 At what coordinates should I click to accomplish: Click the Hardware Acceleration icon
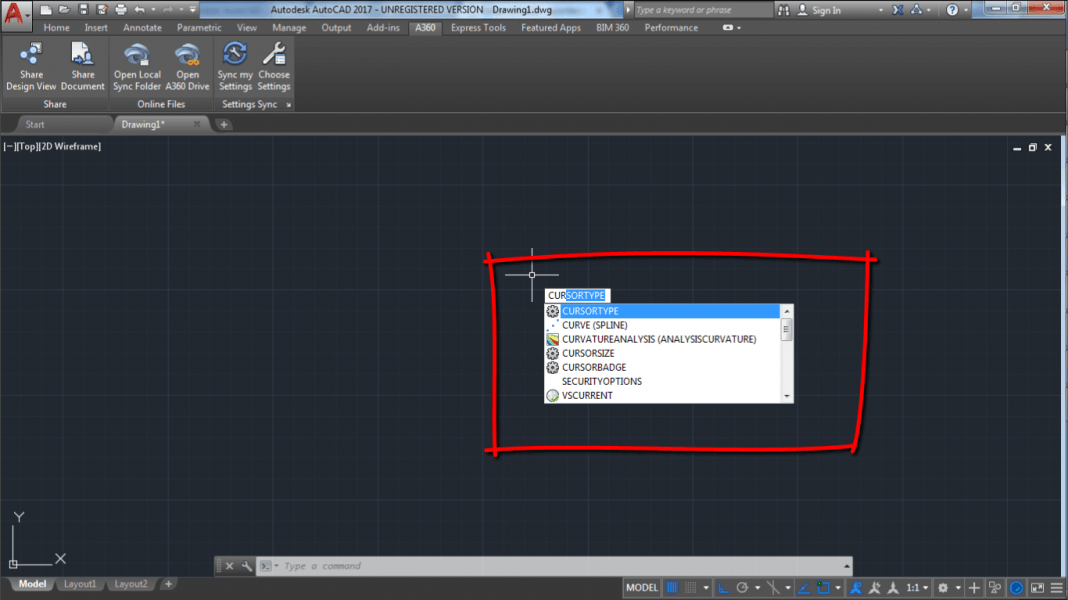1017,587
